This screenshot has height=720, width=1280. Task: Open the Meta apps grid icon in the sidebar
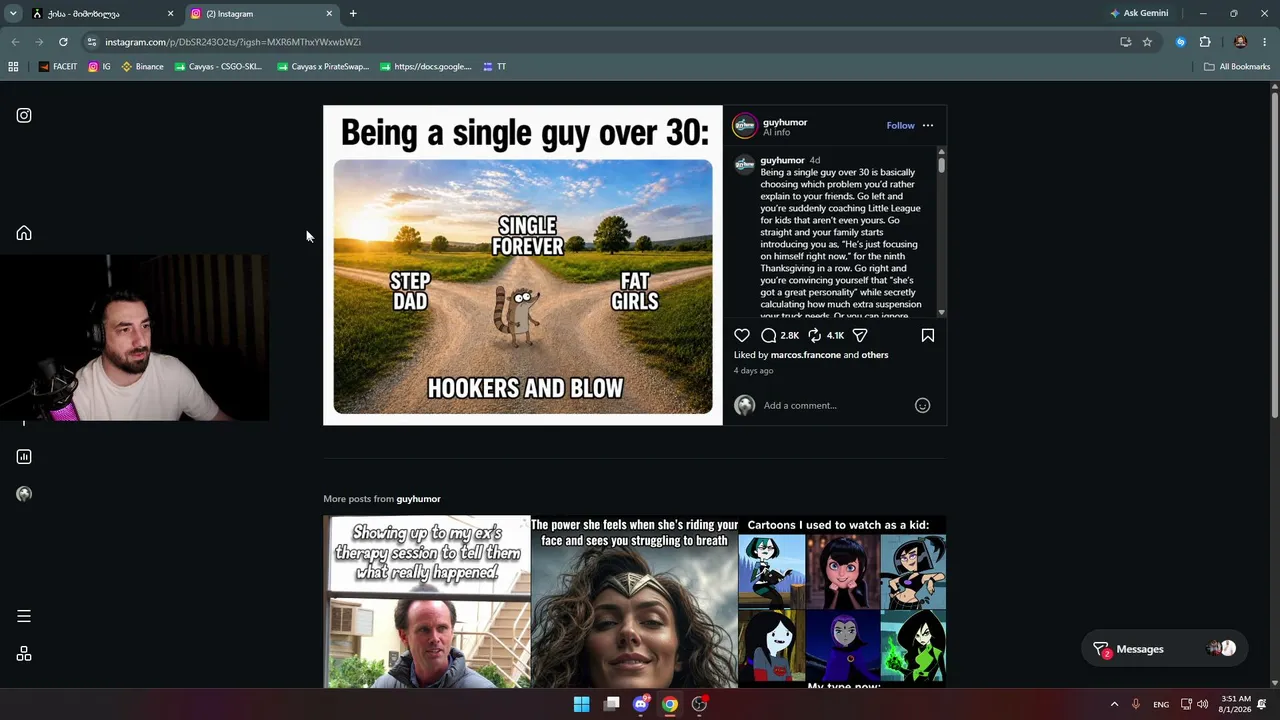pyautogui.click(x=24, y=654)
